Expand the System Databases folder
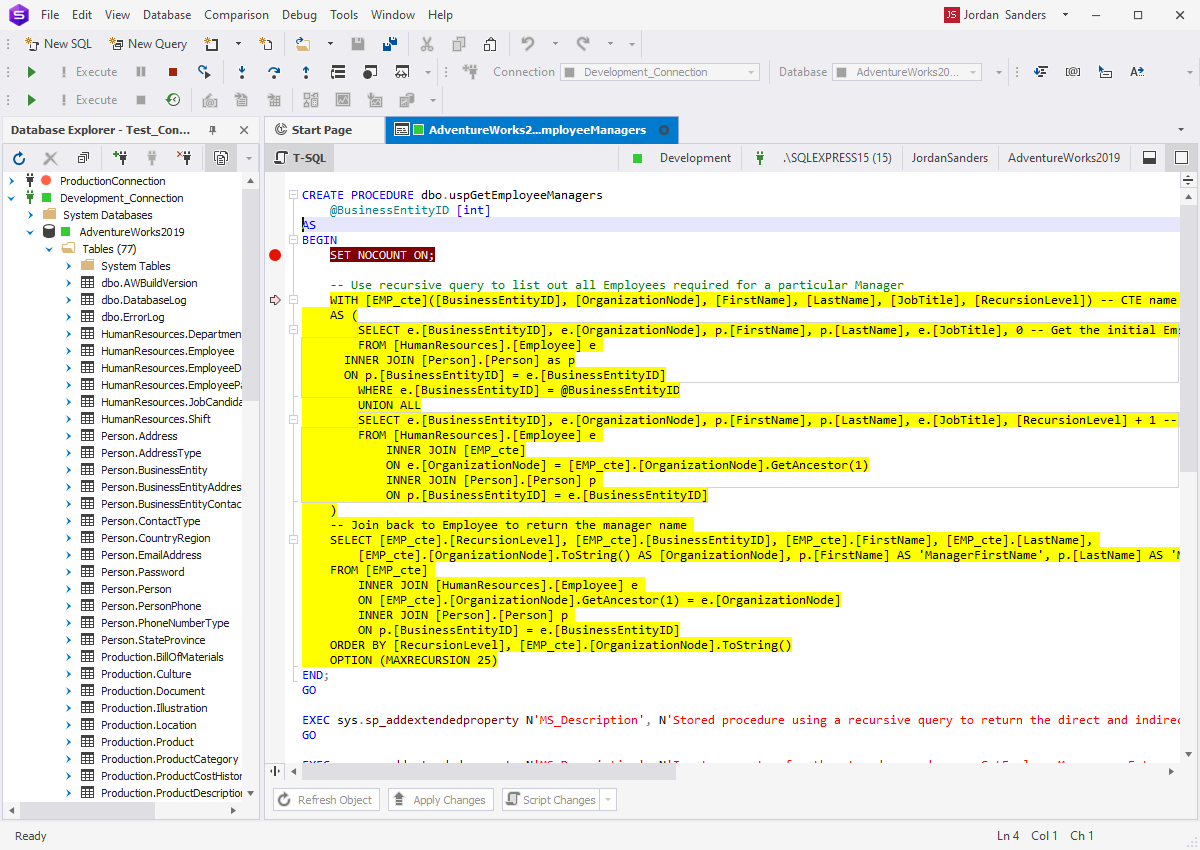The image size is (1200, 850). click(x=31, y=214)
